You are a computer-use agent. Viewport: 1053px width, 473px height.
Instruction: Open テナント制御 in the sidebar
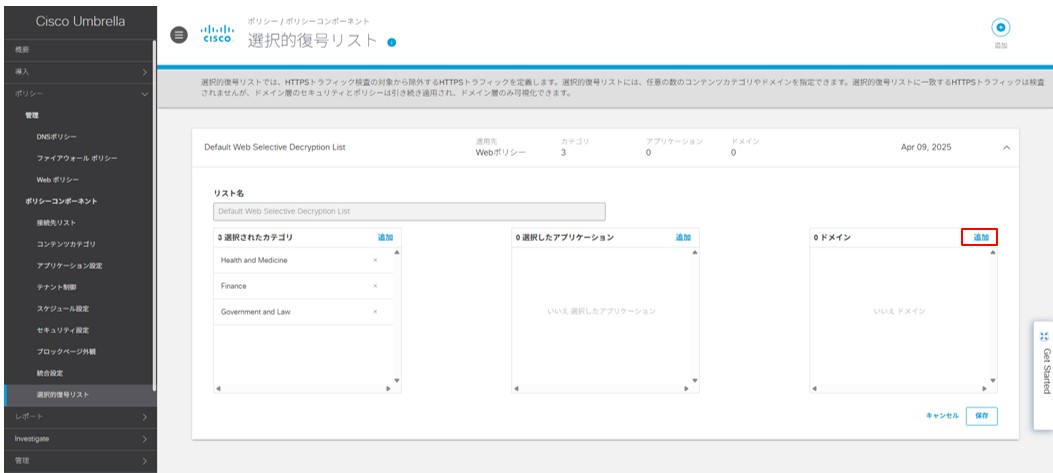click(x=56, y=287)
